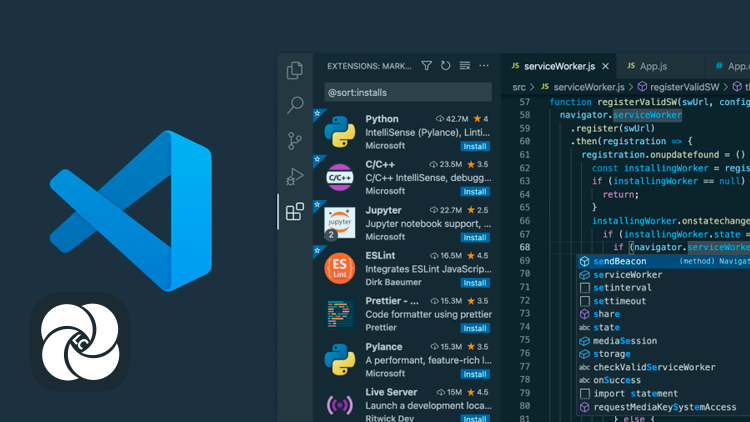Open Run and Debug icon

click(295, 176)
